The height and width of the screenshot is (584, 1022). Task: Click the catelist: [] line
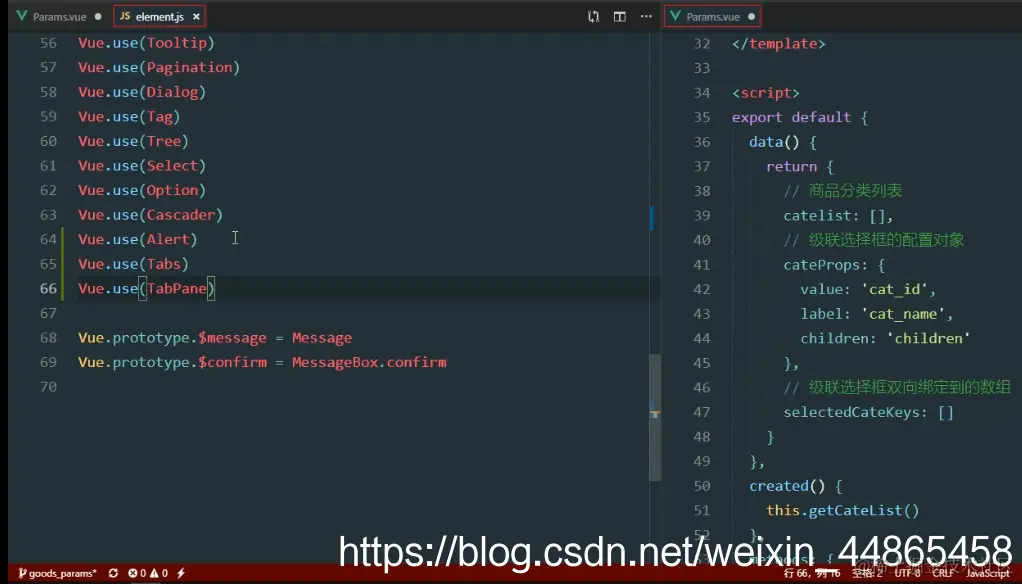(x=838, y=215)
